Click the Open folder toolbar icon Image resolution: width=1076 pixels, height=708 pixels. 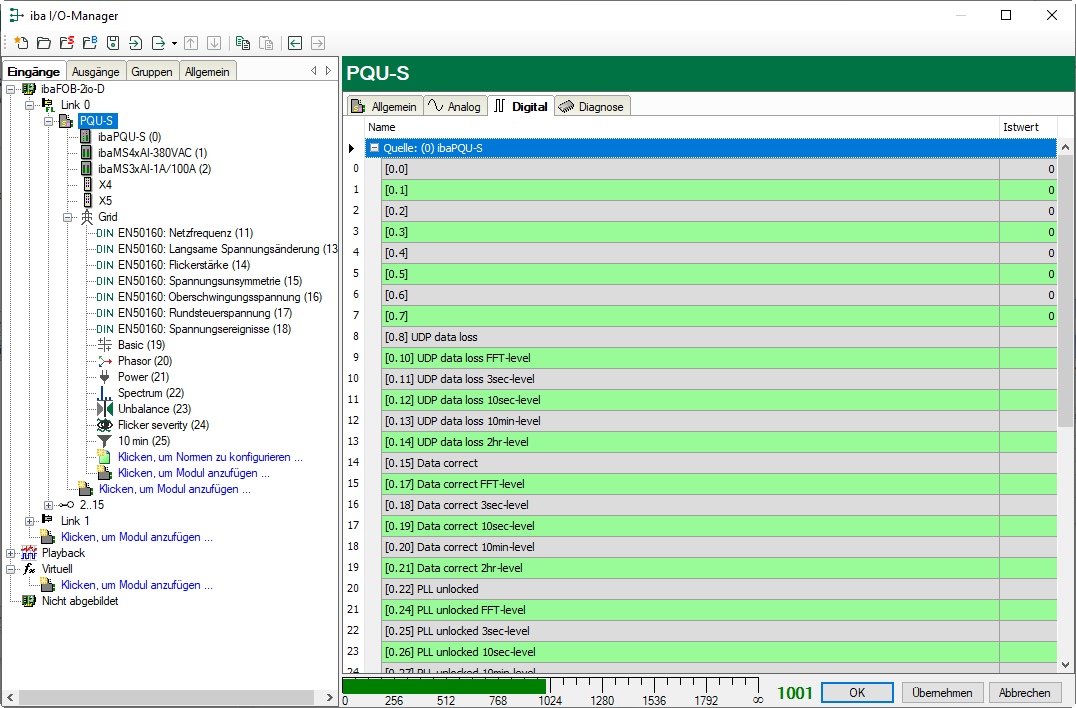[43, 43]
